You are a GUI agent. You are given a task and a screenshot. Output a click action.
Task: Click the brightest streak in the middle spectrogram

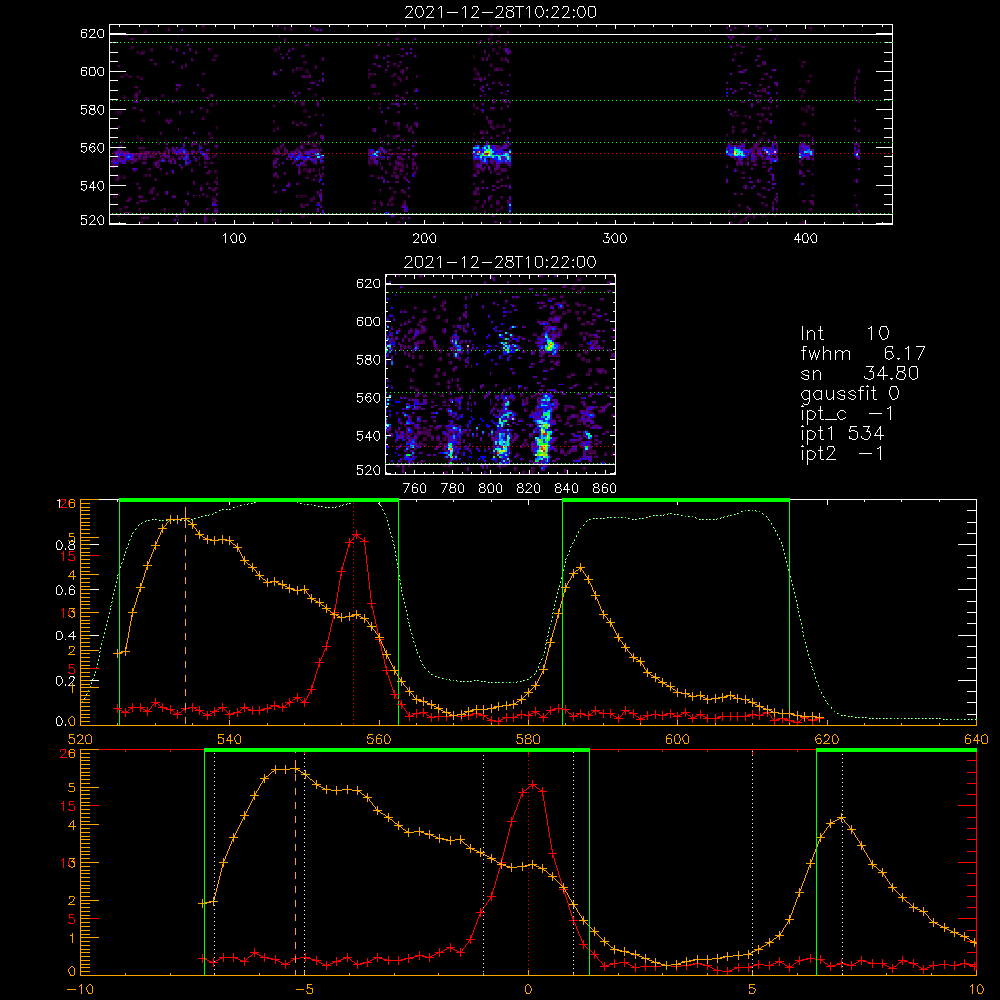543,430
